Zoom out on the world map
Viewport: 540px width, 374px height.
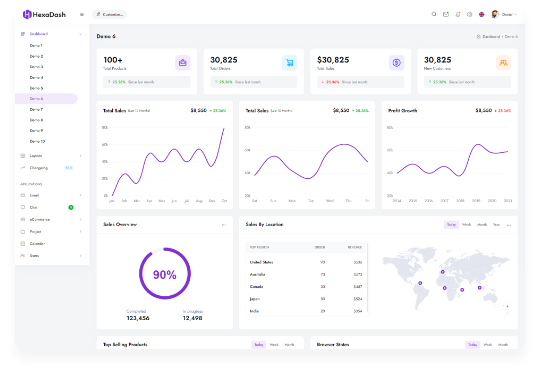pyautogui.click(x=507, y=313)
